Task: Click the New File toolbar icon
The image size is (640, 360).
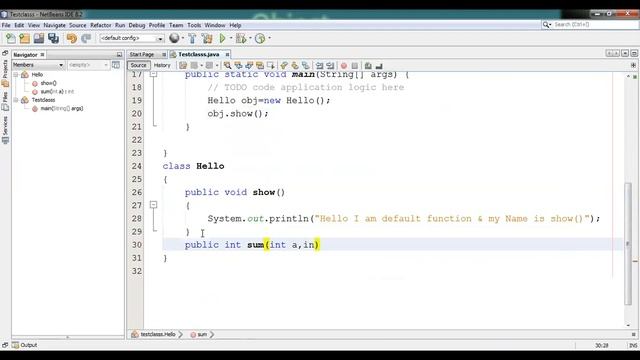Action: pyautogui.click(x=11, y=38)
